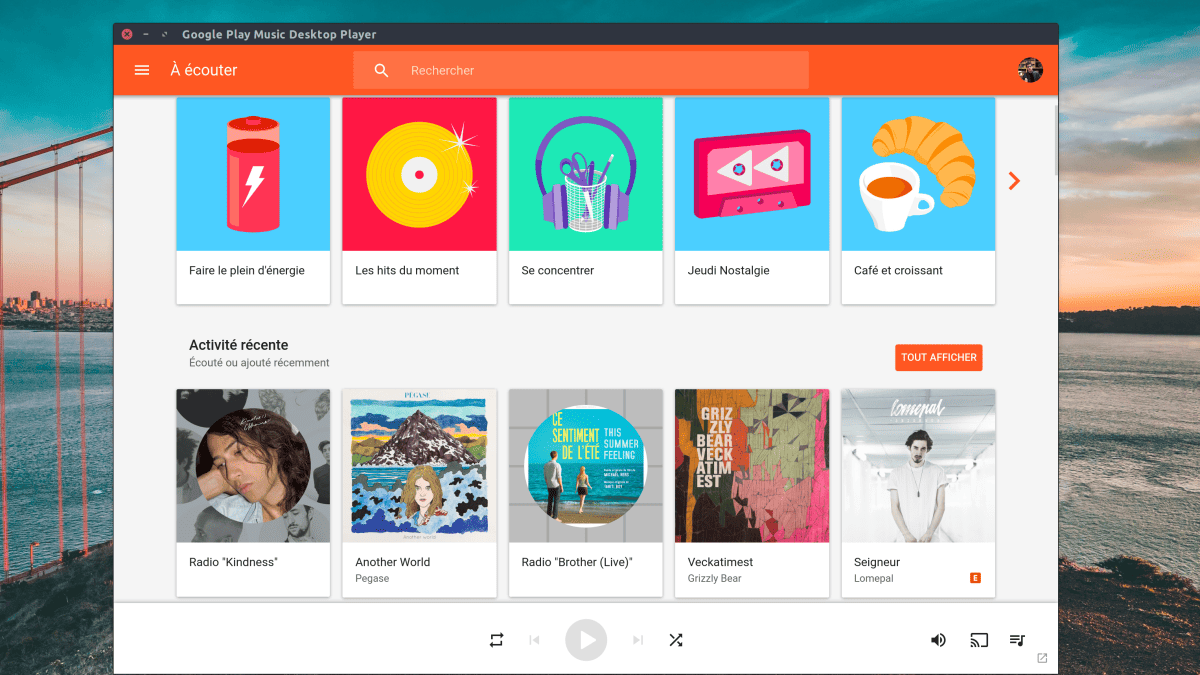
Task: Show next station cards with chevron
Action: (x=1014, y=181)
